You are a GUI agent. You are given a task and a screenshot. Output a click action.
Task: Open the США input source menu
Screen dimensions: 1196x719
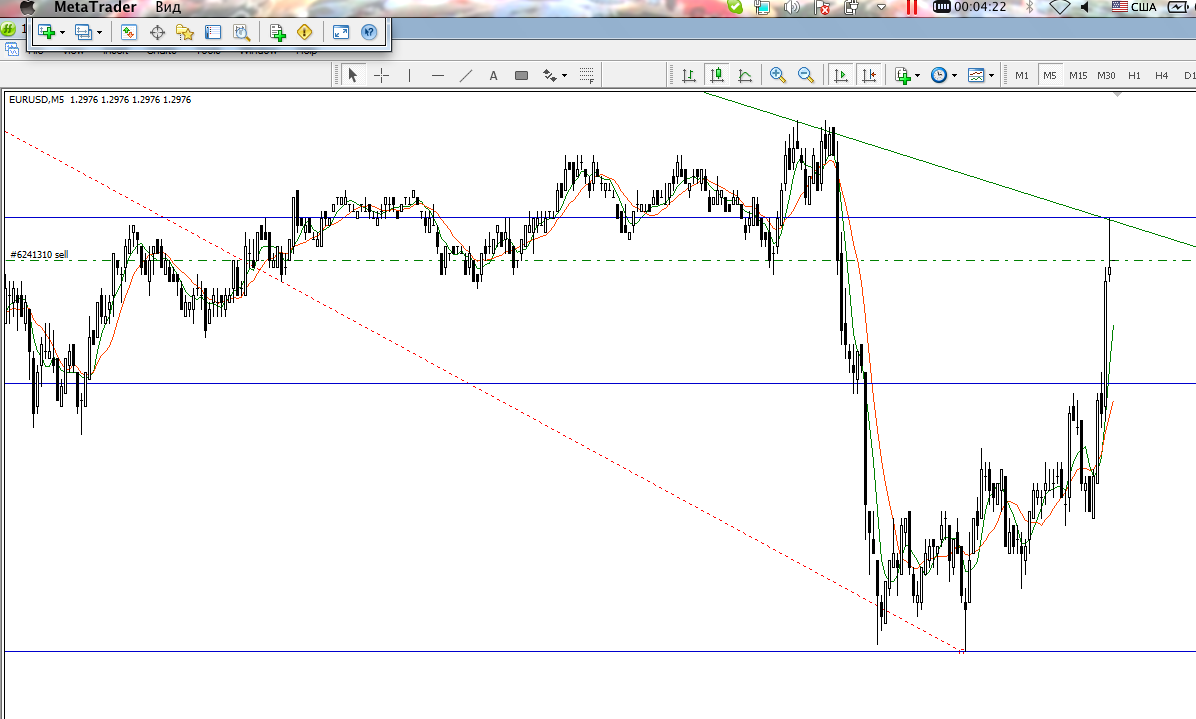click(1133, 7)
